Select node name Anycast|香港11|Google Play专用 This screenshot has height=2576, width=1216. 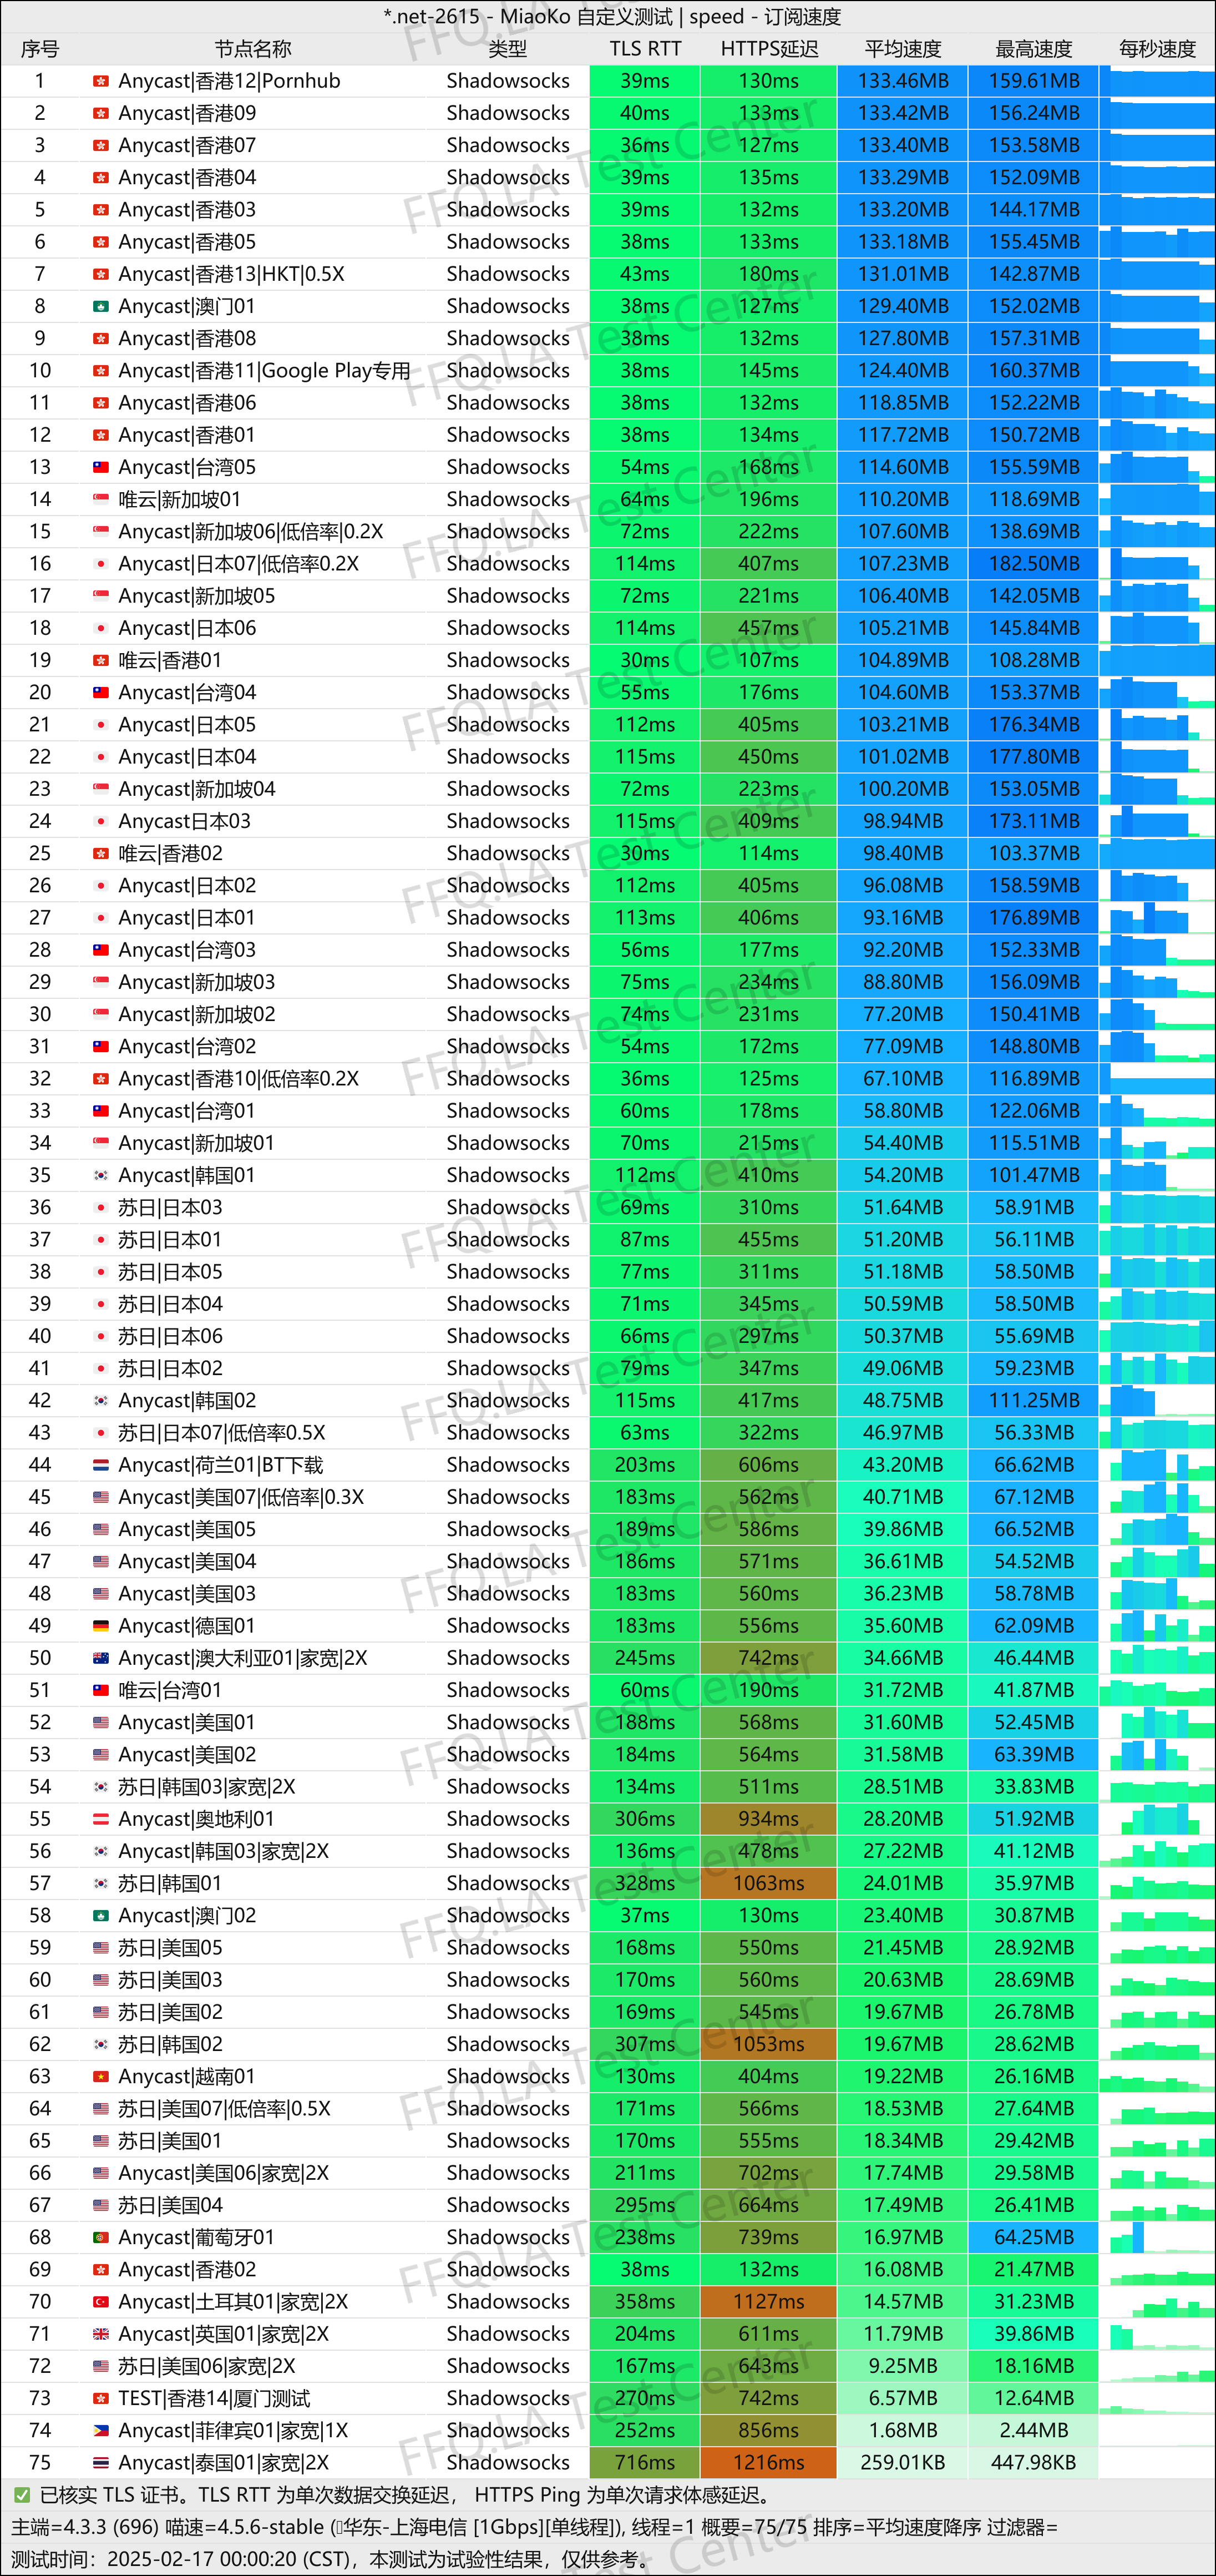tap(264, 371)
